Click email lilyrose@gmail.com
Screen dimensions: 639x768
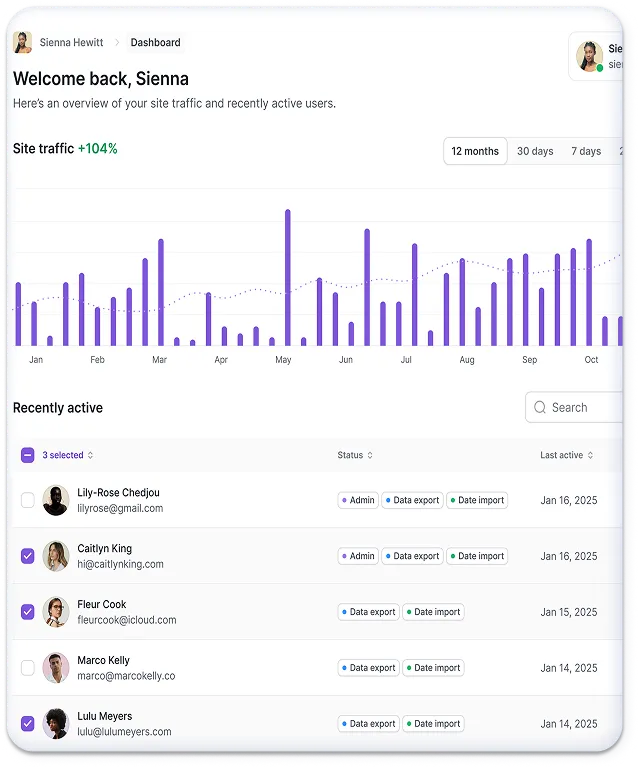[x=120, y=508]
